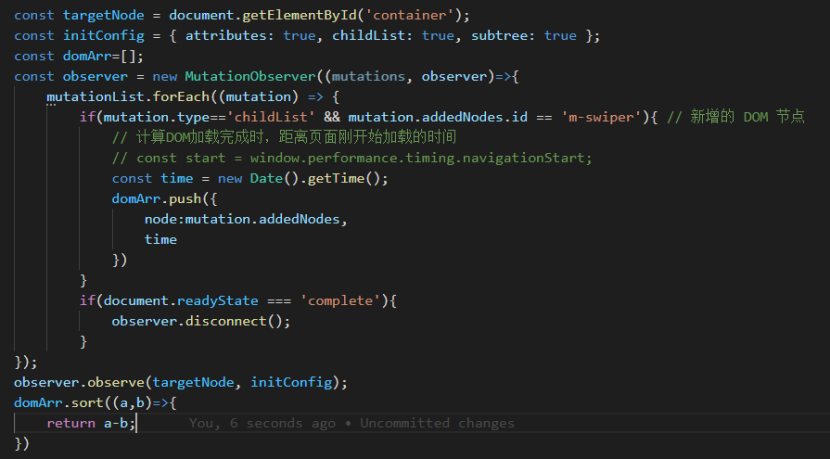Click 'observer.observe(targetNode, initConfig);' line
The image size is (830, 459).
click(x=181, y=382)
